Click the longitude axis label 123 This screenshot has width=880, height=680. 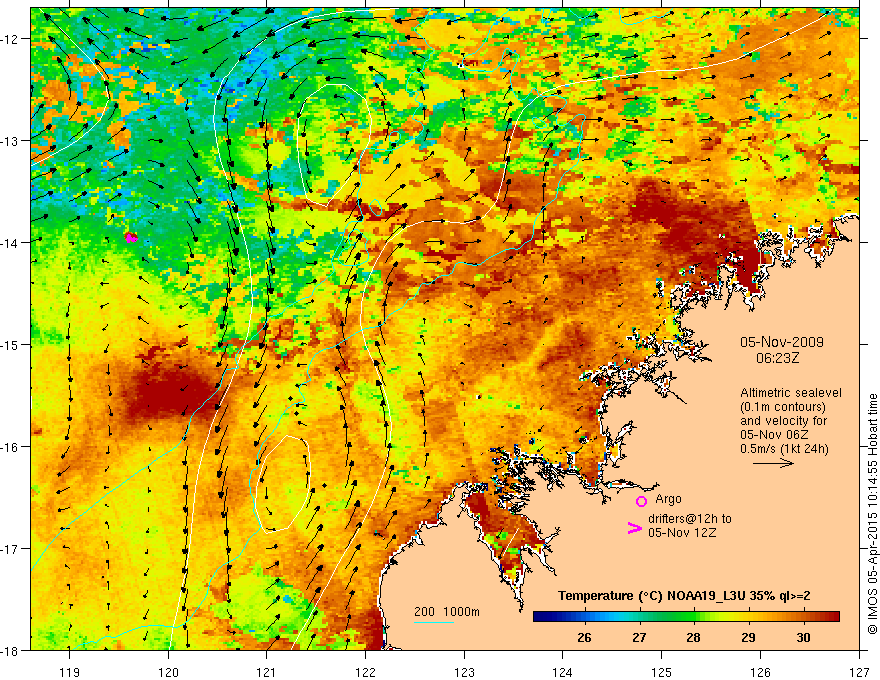click(464, 672)
